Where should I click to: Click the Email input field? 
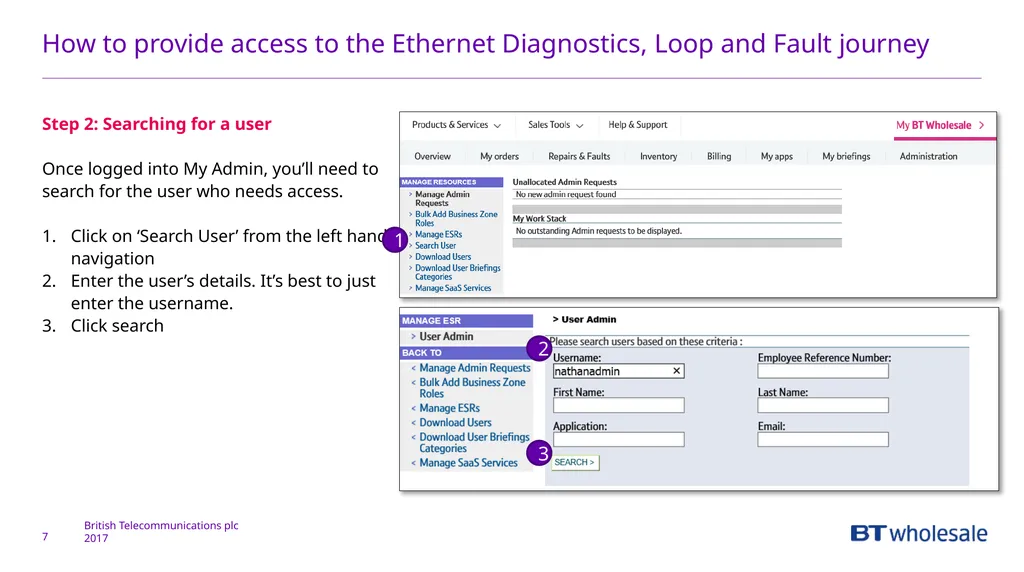coord(823,439)
